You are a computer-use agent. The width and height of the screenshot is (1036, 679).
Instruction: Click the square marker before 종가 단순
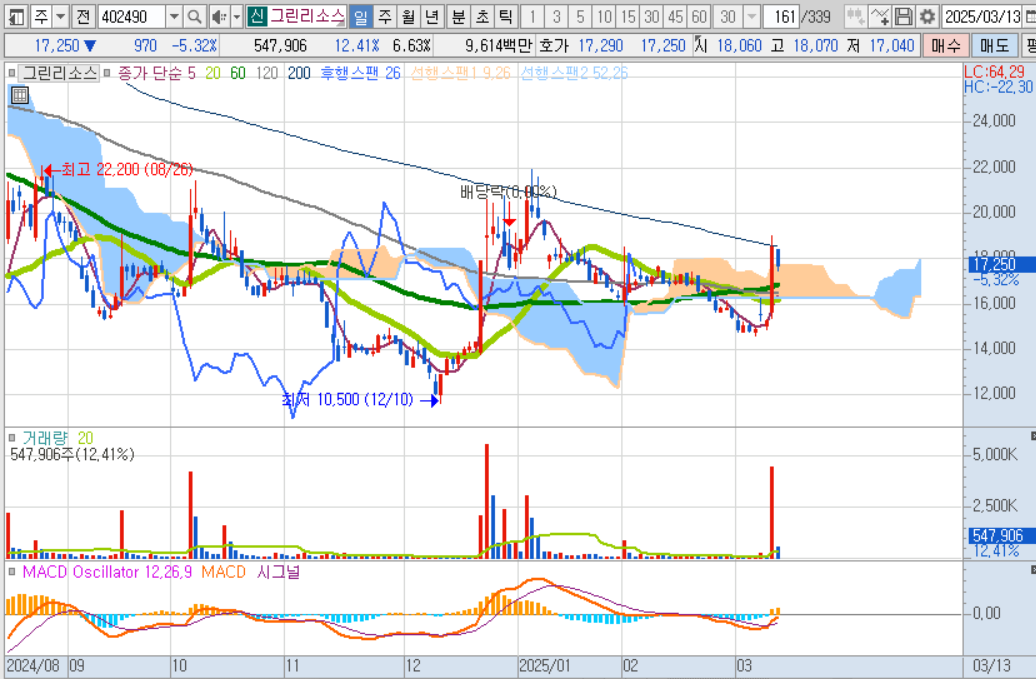coord(107,73)
